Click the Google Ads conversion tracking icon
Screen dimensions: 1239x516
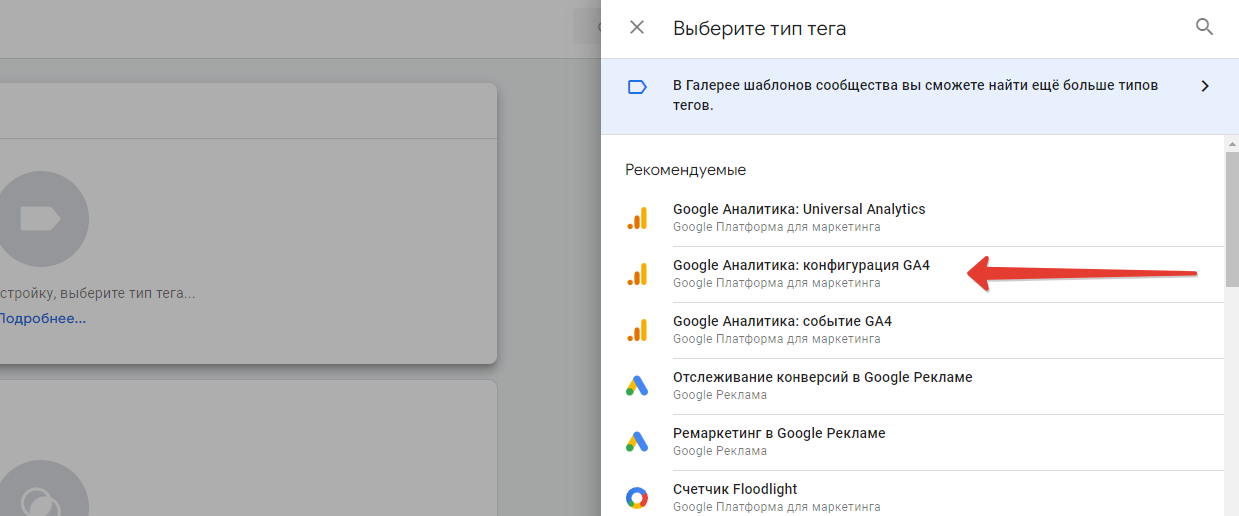pos(637,386)
